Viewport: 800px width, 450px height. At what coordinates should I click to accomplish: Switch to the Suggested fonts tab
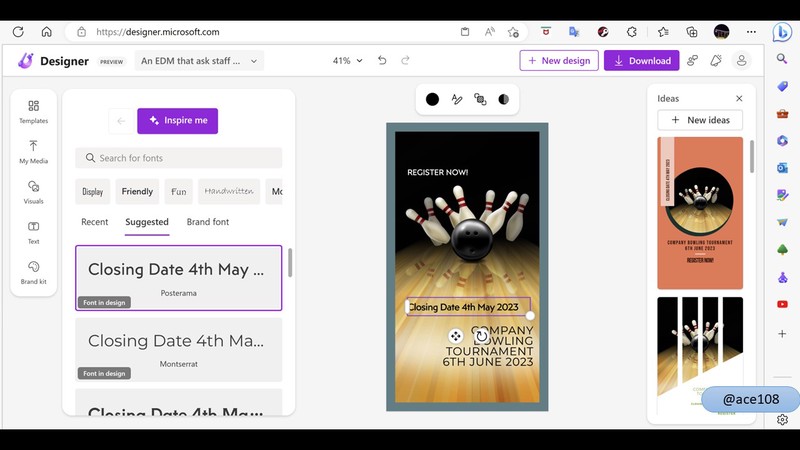coord(147,222)
